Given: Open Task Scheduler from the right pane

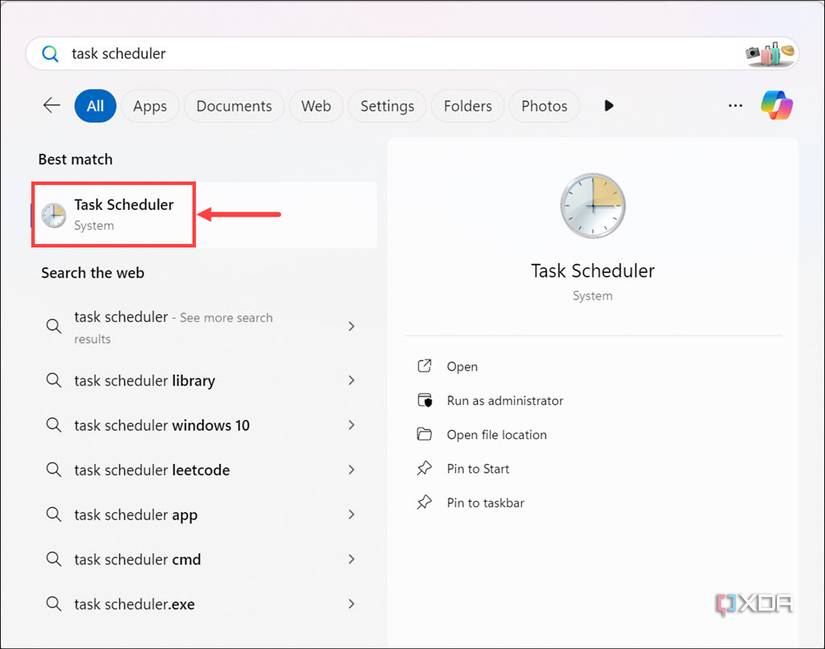Looking at the screenshot, I should pos(462,366).
